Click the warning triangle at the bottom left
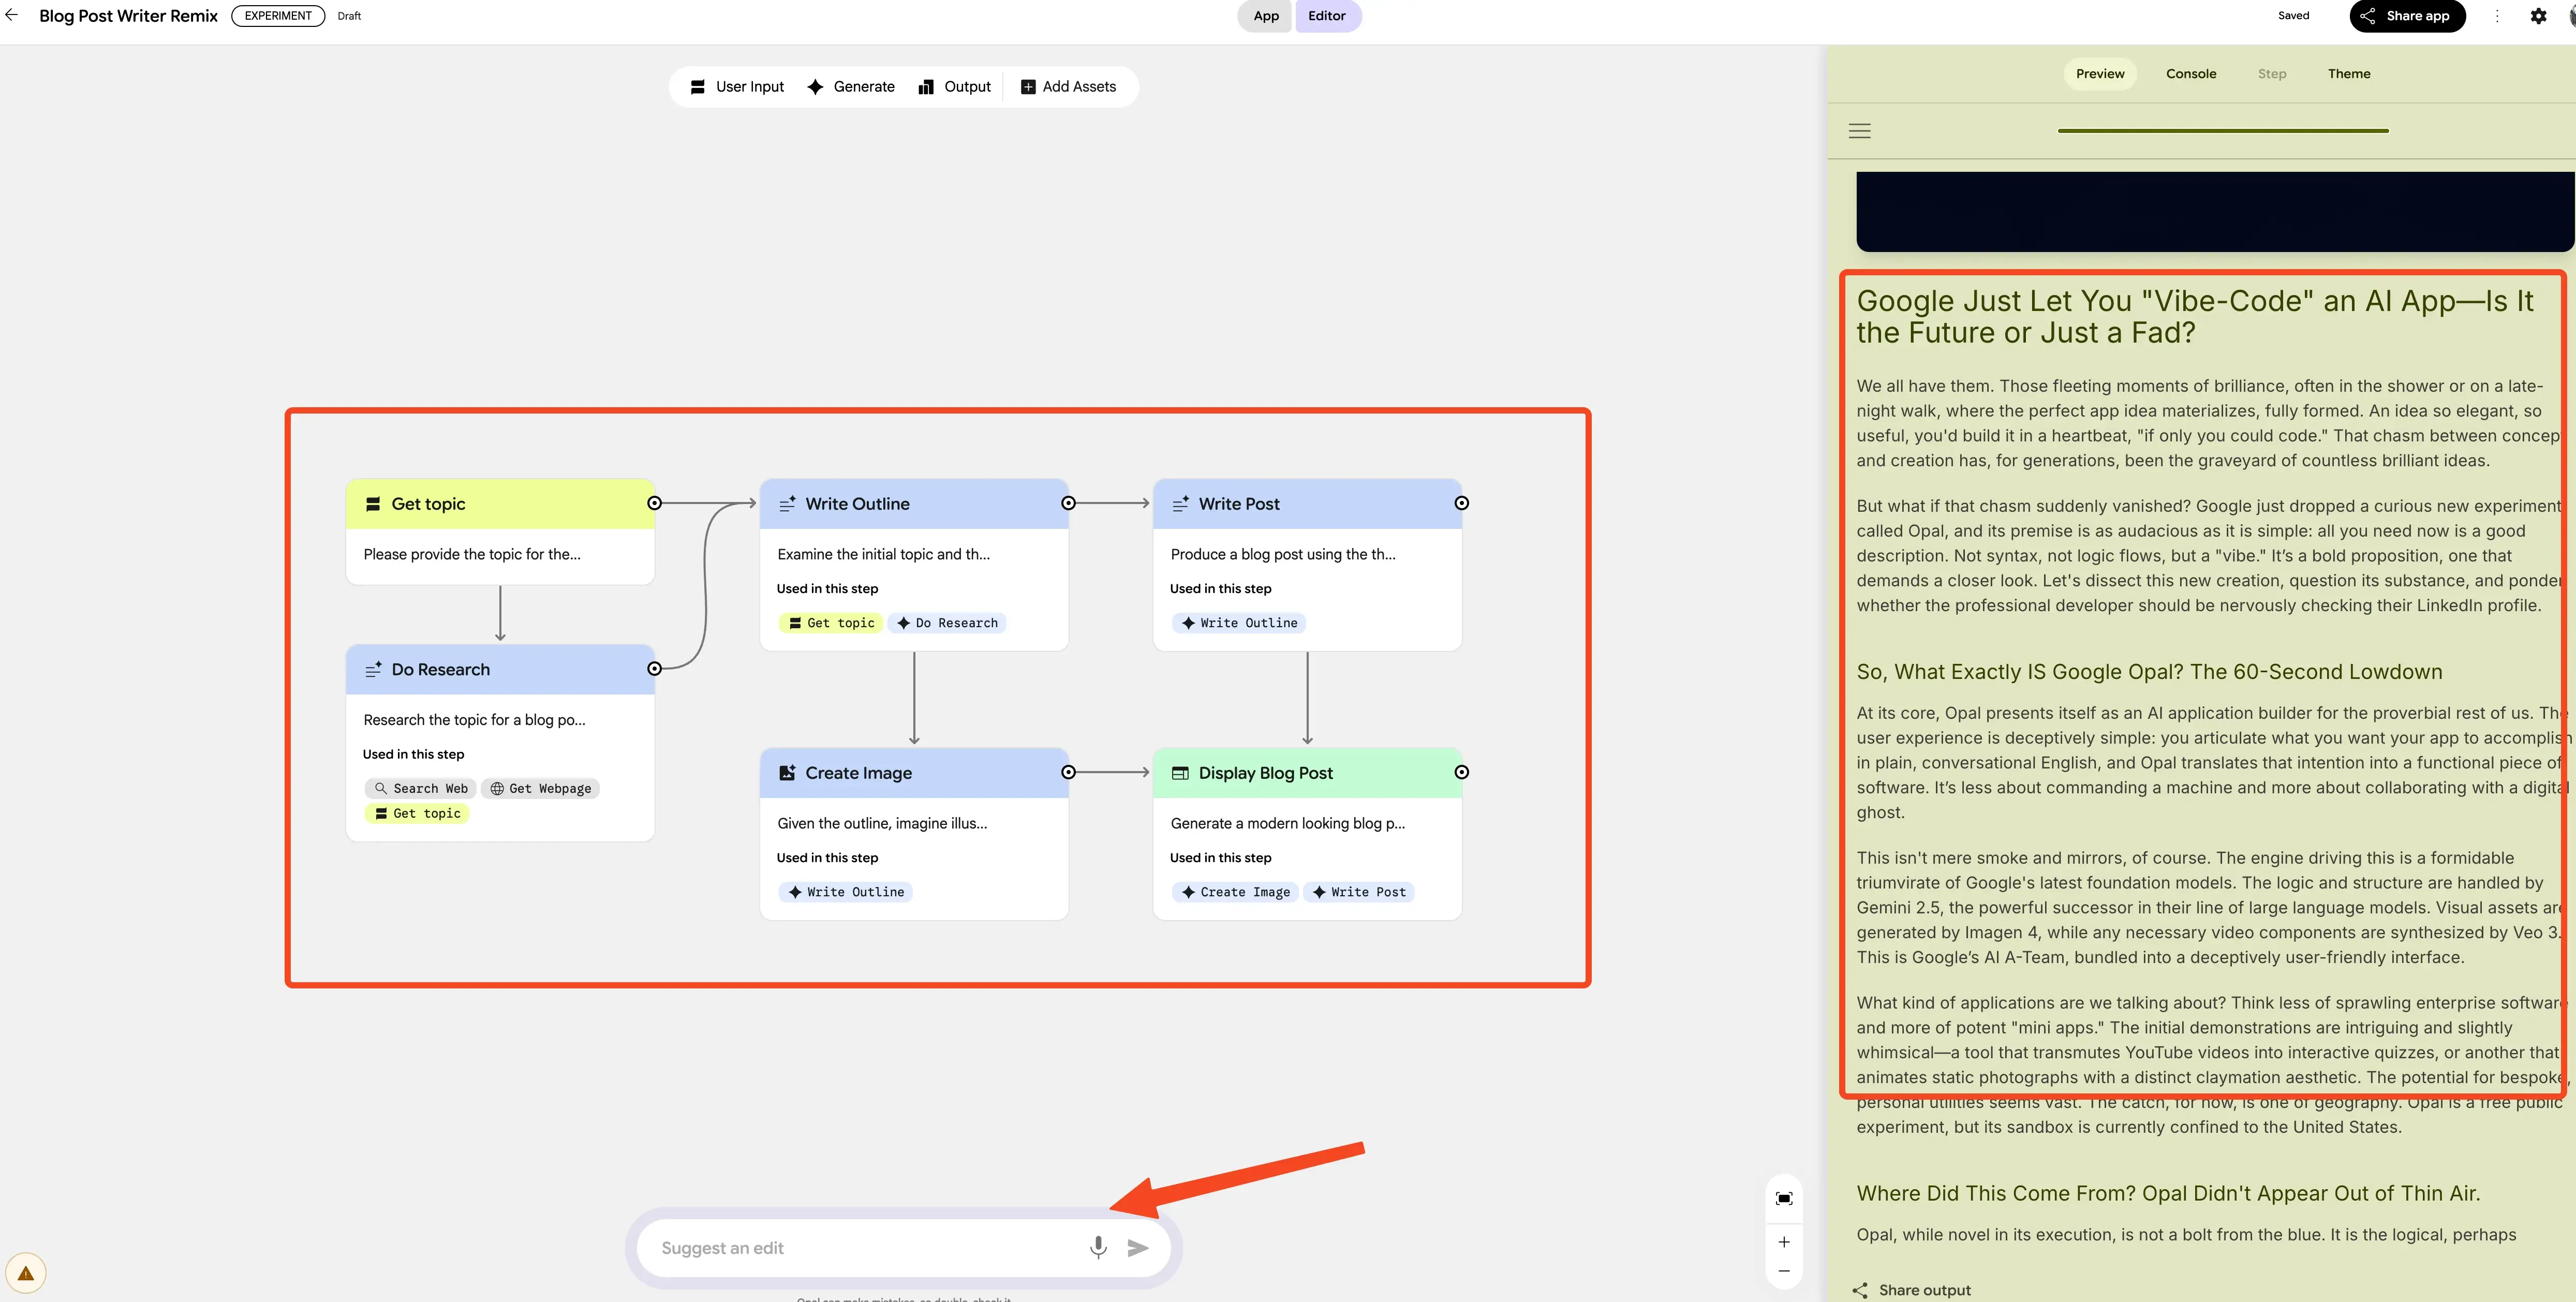 tap(25, 1272)
